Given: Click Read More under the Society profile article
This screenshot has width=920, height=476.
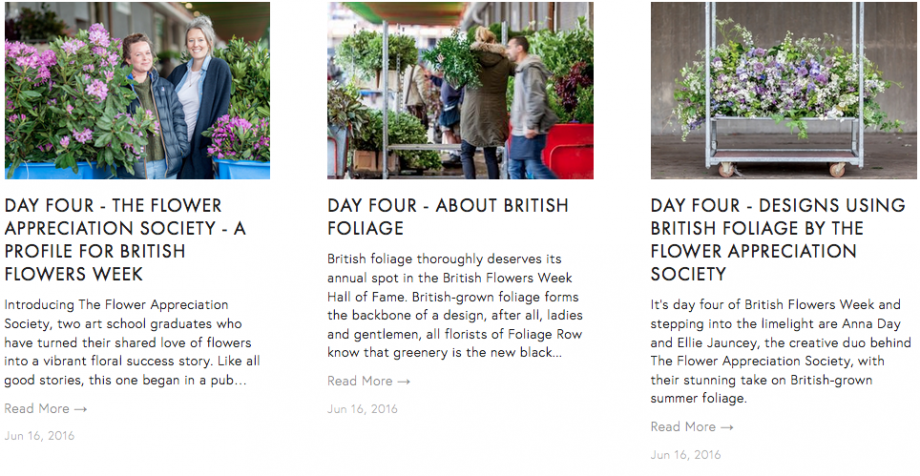Looking at the screenshot, I should (37, 409).
